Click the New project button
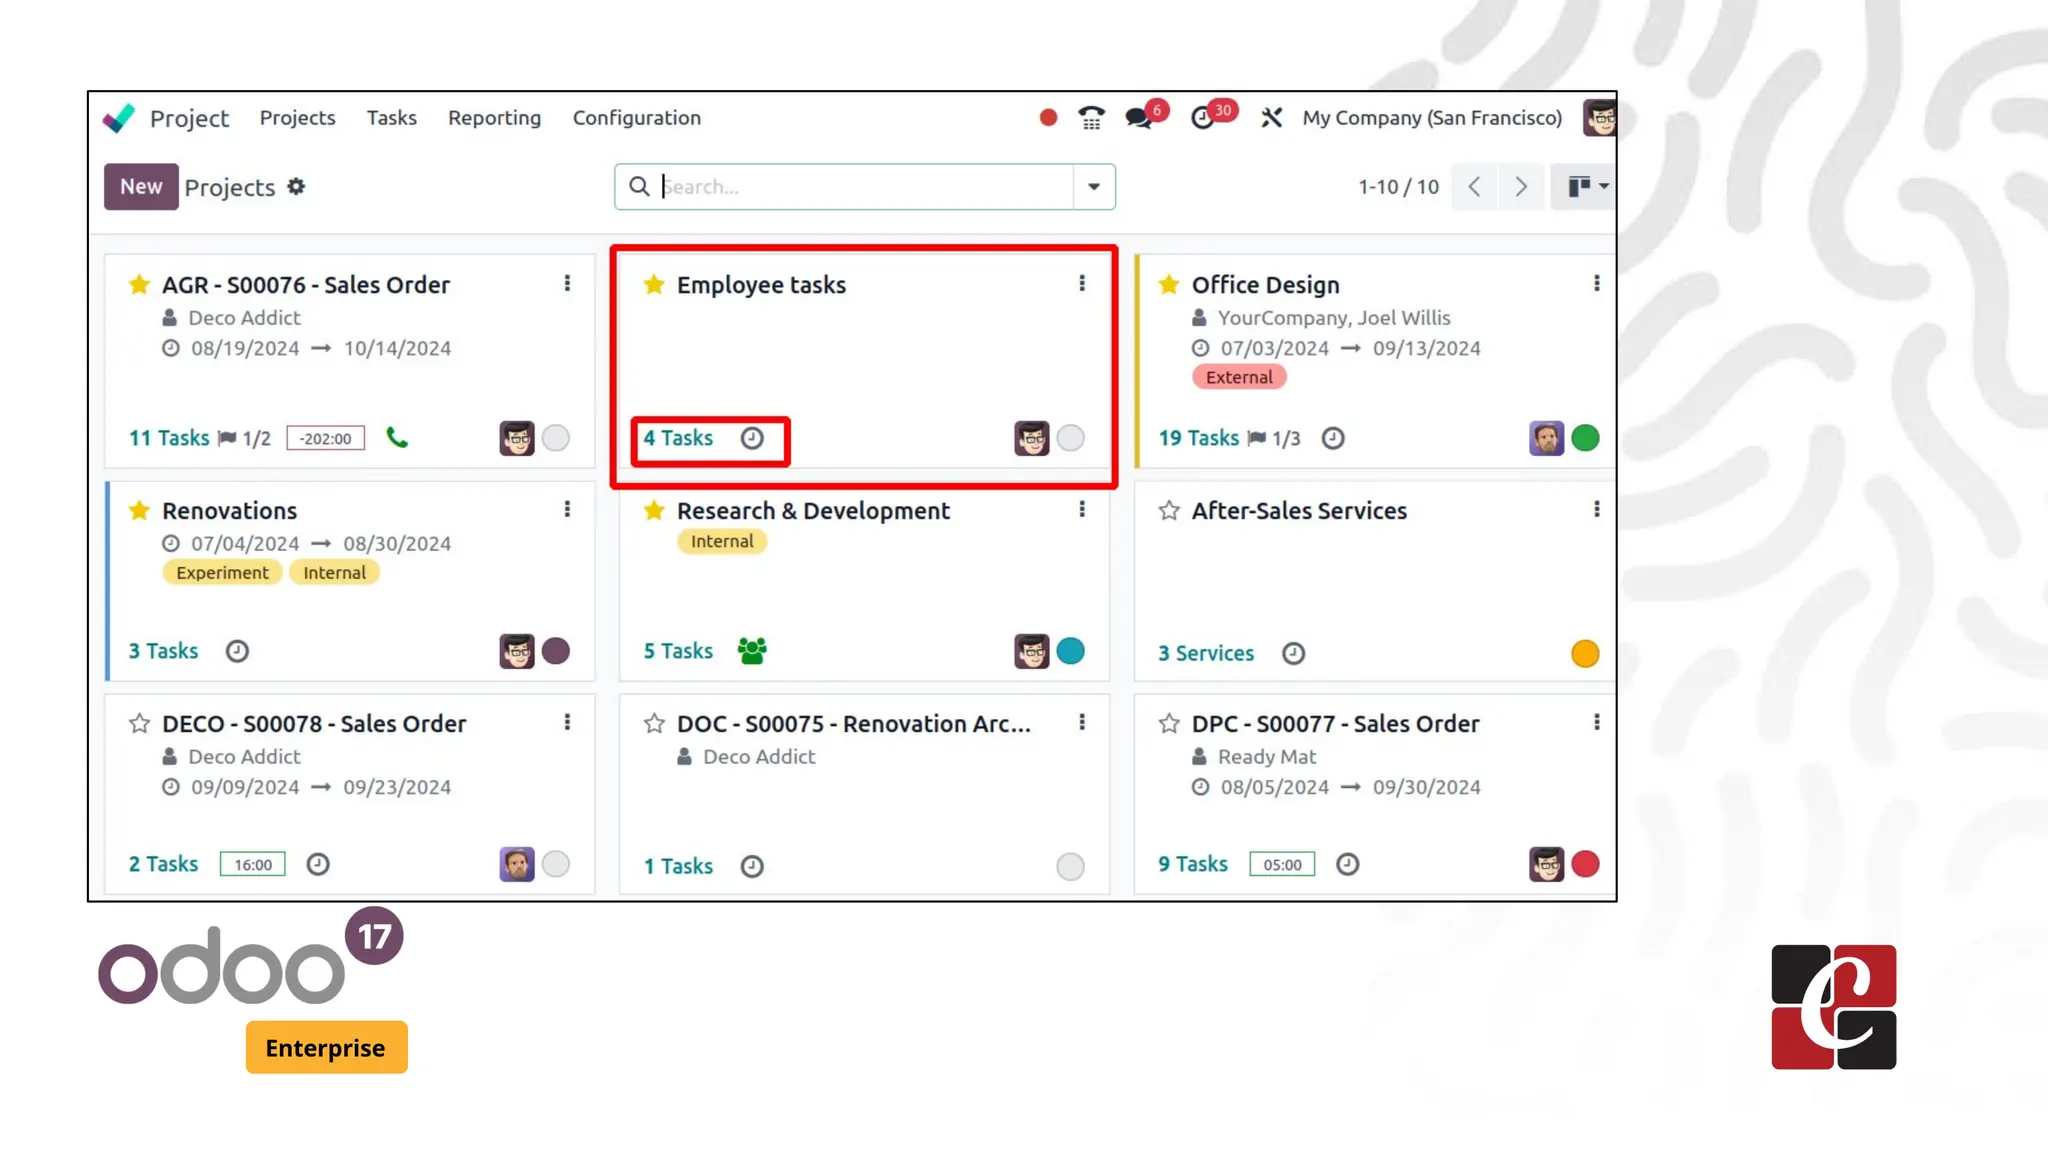Screen dimensions: 2048x1152 pos(141,187)
